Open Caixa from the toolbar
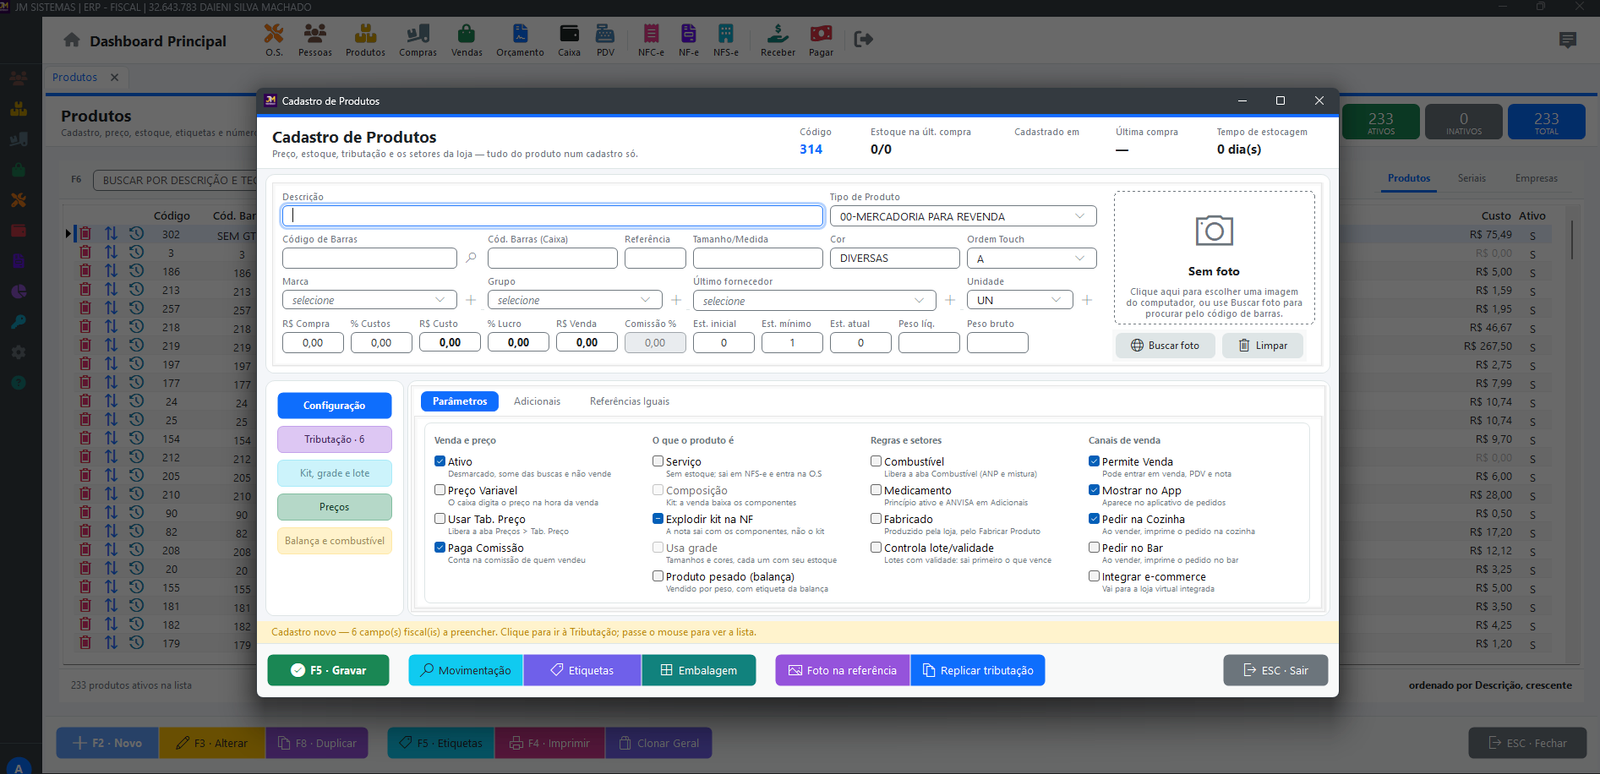 tap(569, 40)
